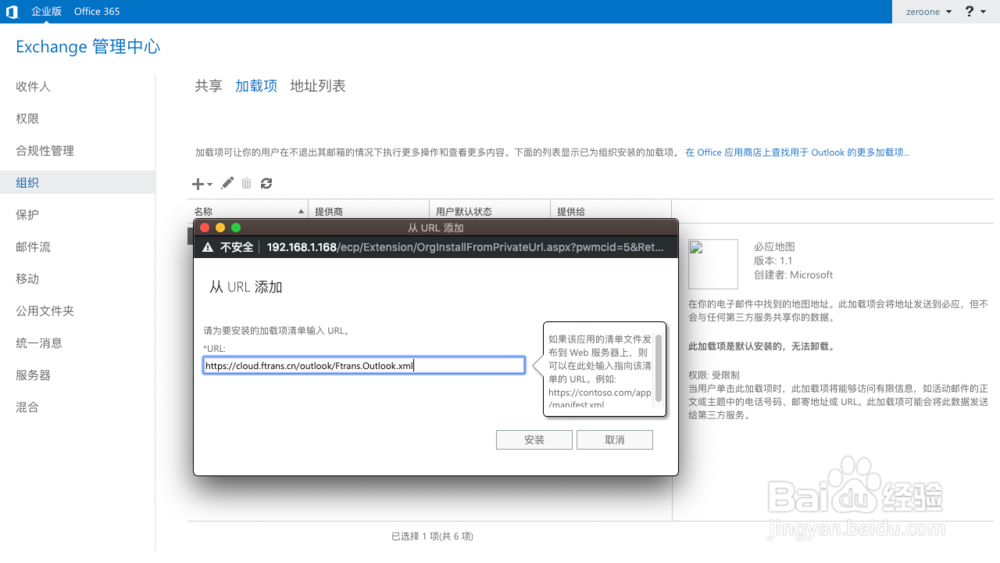Click the edit pencil icon
The width and height of the screenshot is (1000, 563).
[227, 183]
